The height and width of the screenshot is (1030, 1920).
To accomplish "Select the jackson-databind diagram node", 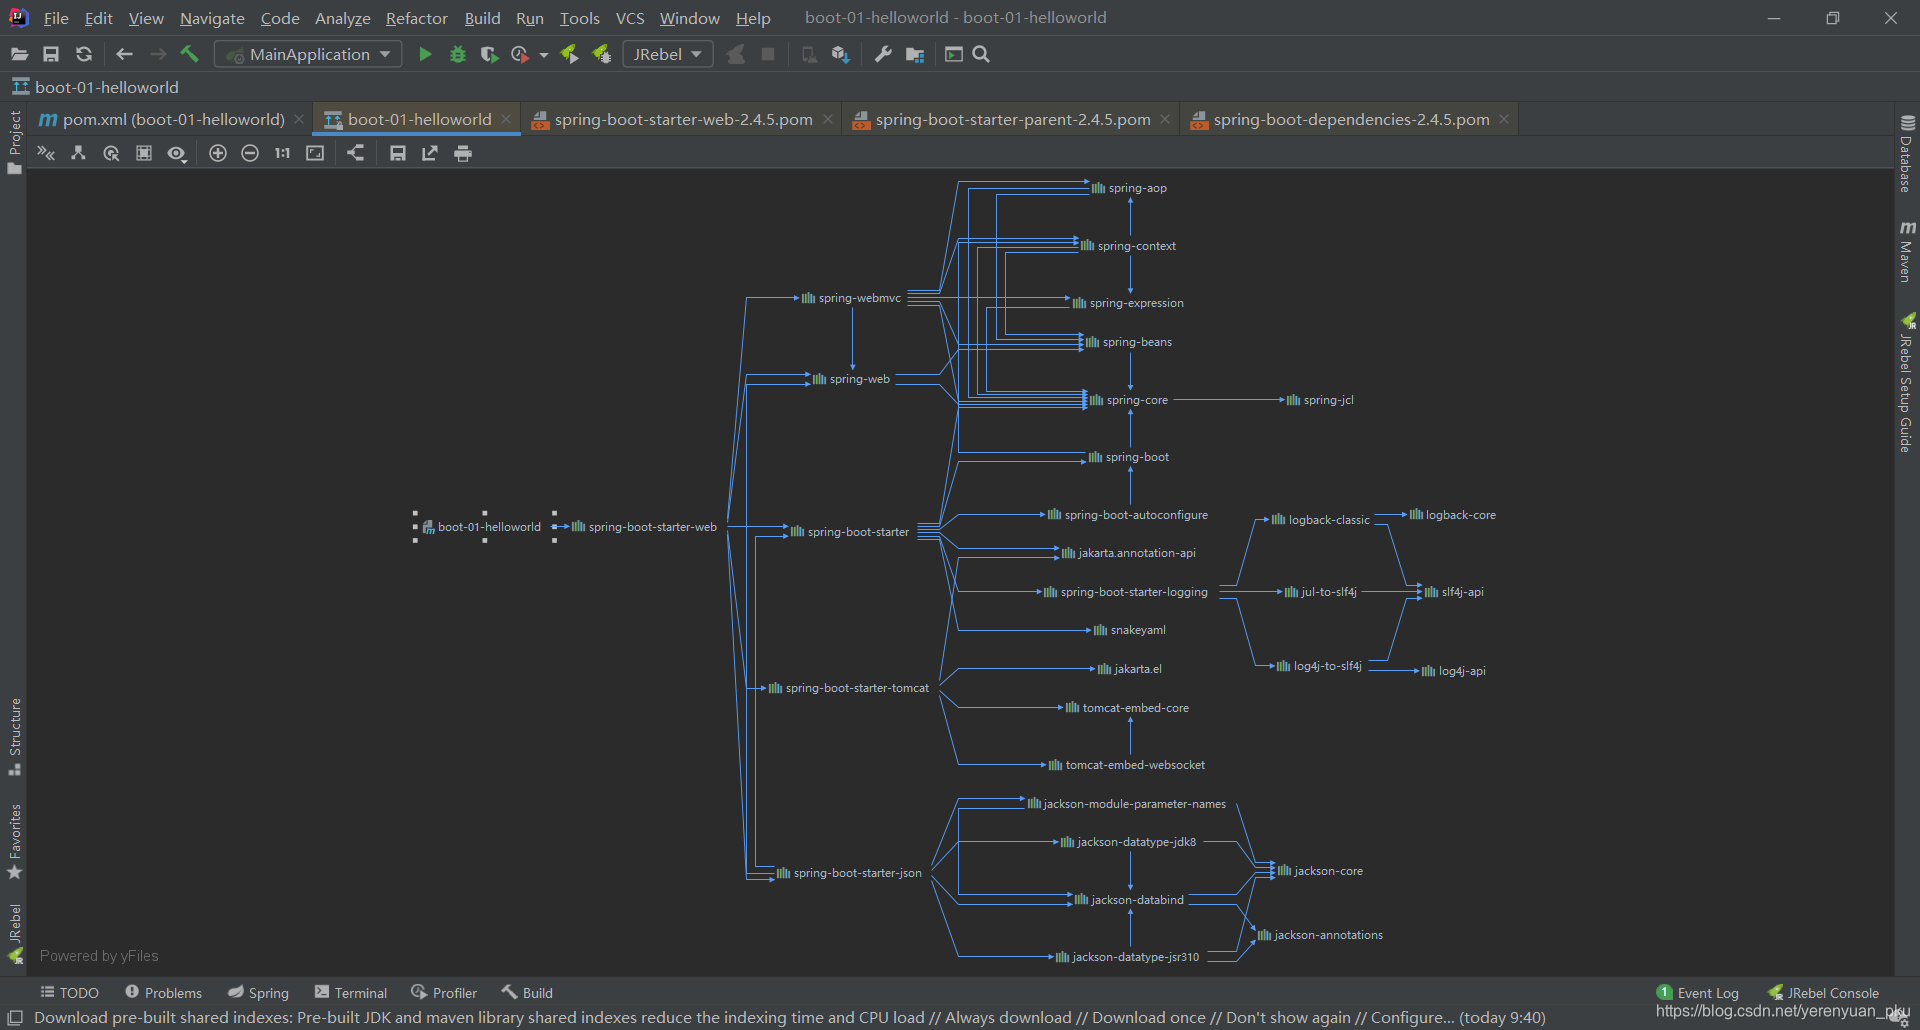I will (1129, 900).
